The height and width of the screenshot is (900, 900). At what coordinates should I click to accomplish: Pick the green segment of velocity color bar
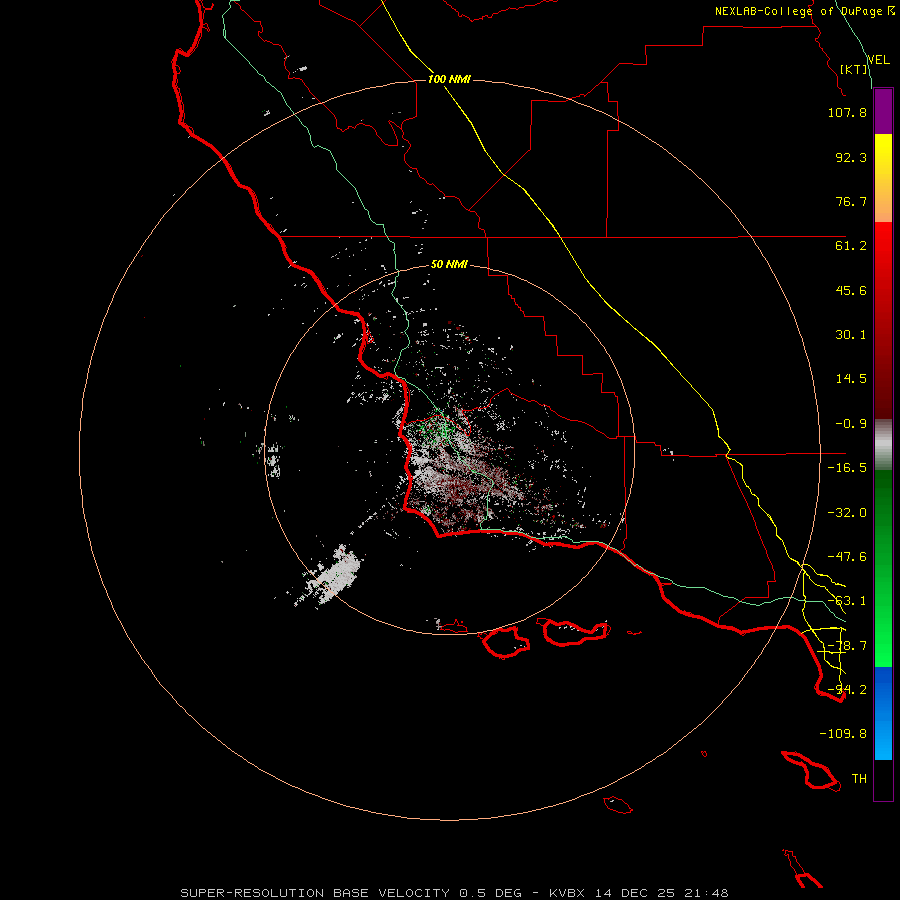pyautogui.click(x=883, y=568)
